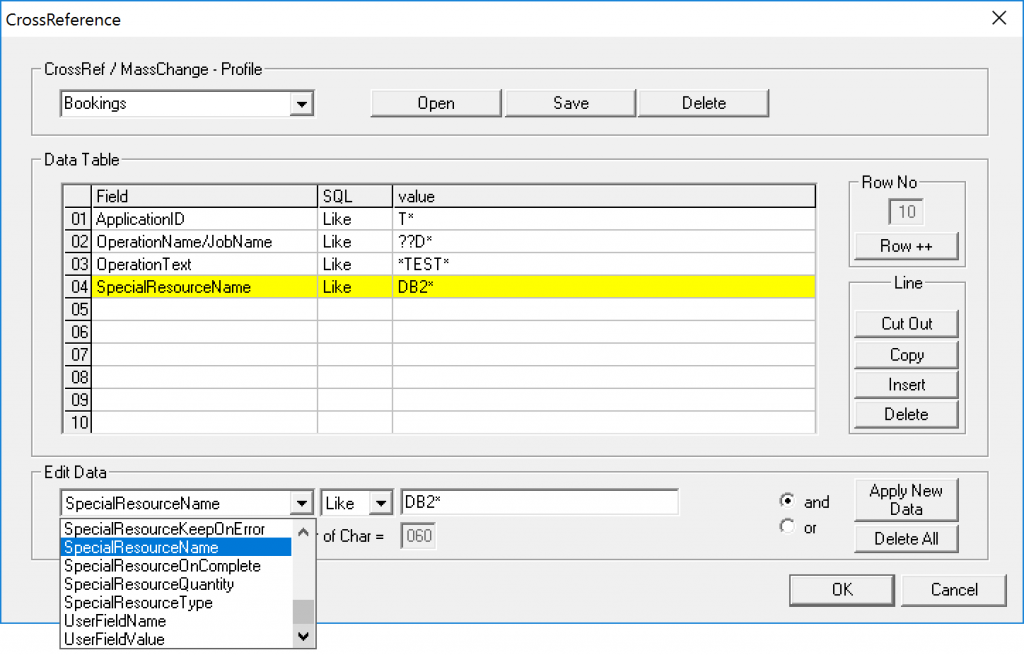
Task: Cut Out the selected line
Action: click(905, 323)
